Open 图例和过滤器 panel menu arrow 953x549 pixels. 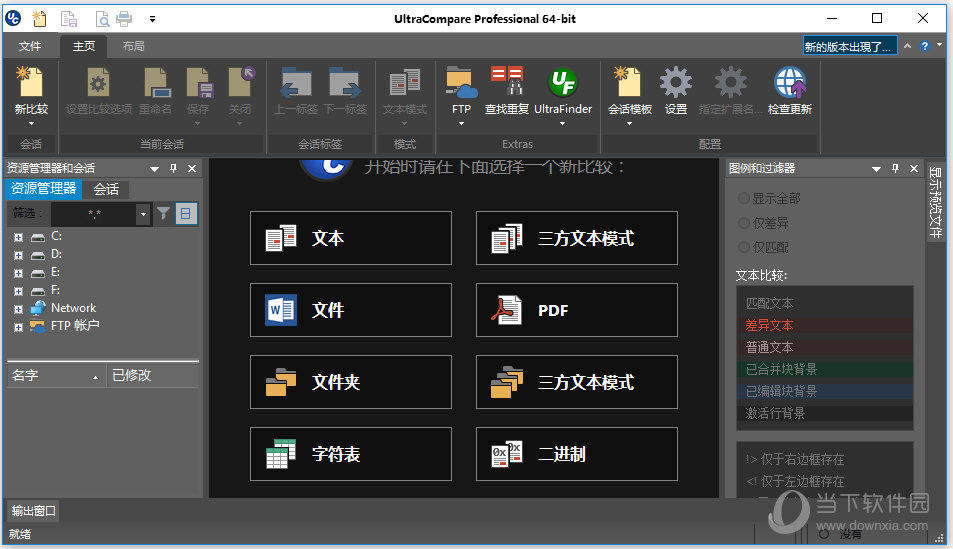876,169
